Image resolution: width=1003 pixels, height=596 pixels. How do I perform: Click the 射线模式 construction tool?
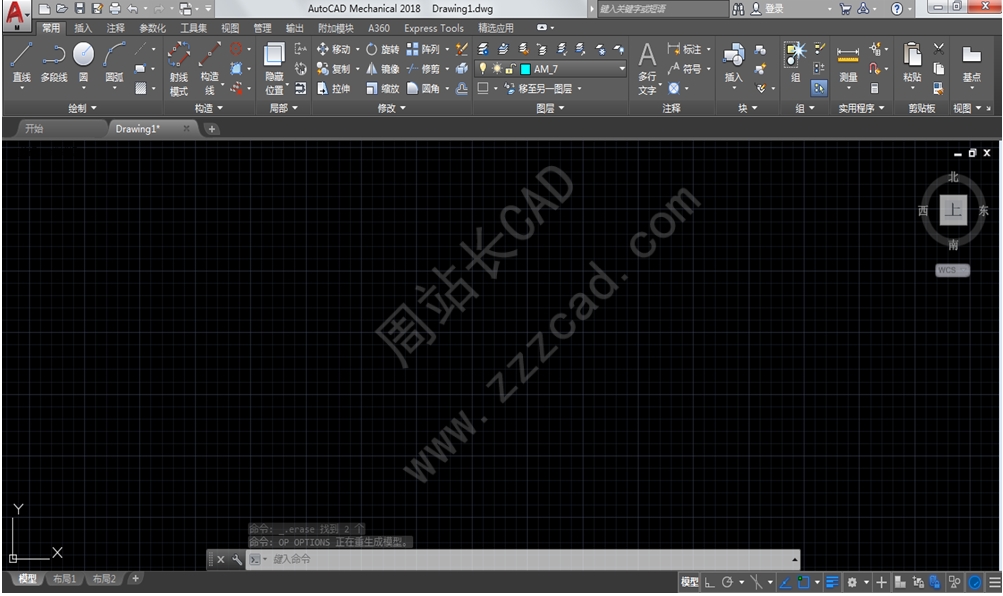point(178,69)
